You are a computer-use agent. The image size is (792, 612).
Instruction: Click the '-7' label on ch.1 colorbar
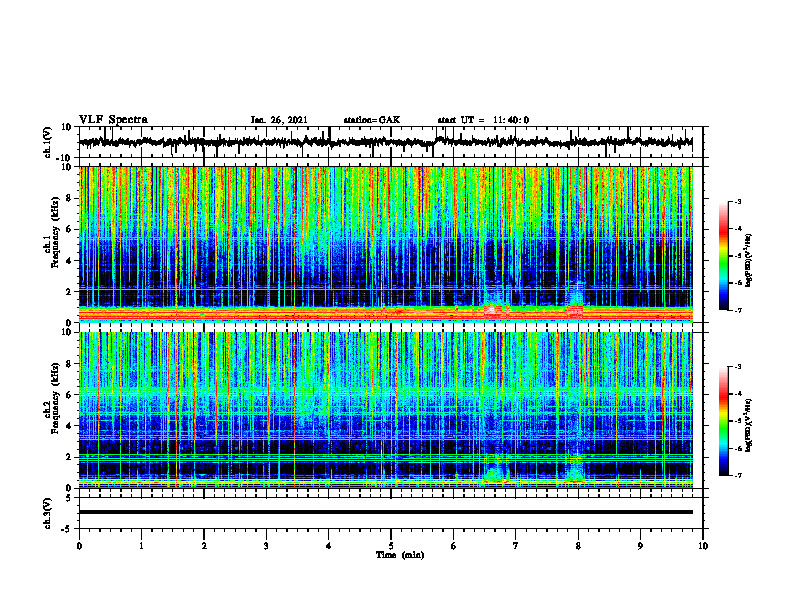pyautogui.click(x=737, y=310)
